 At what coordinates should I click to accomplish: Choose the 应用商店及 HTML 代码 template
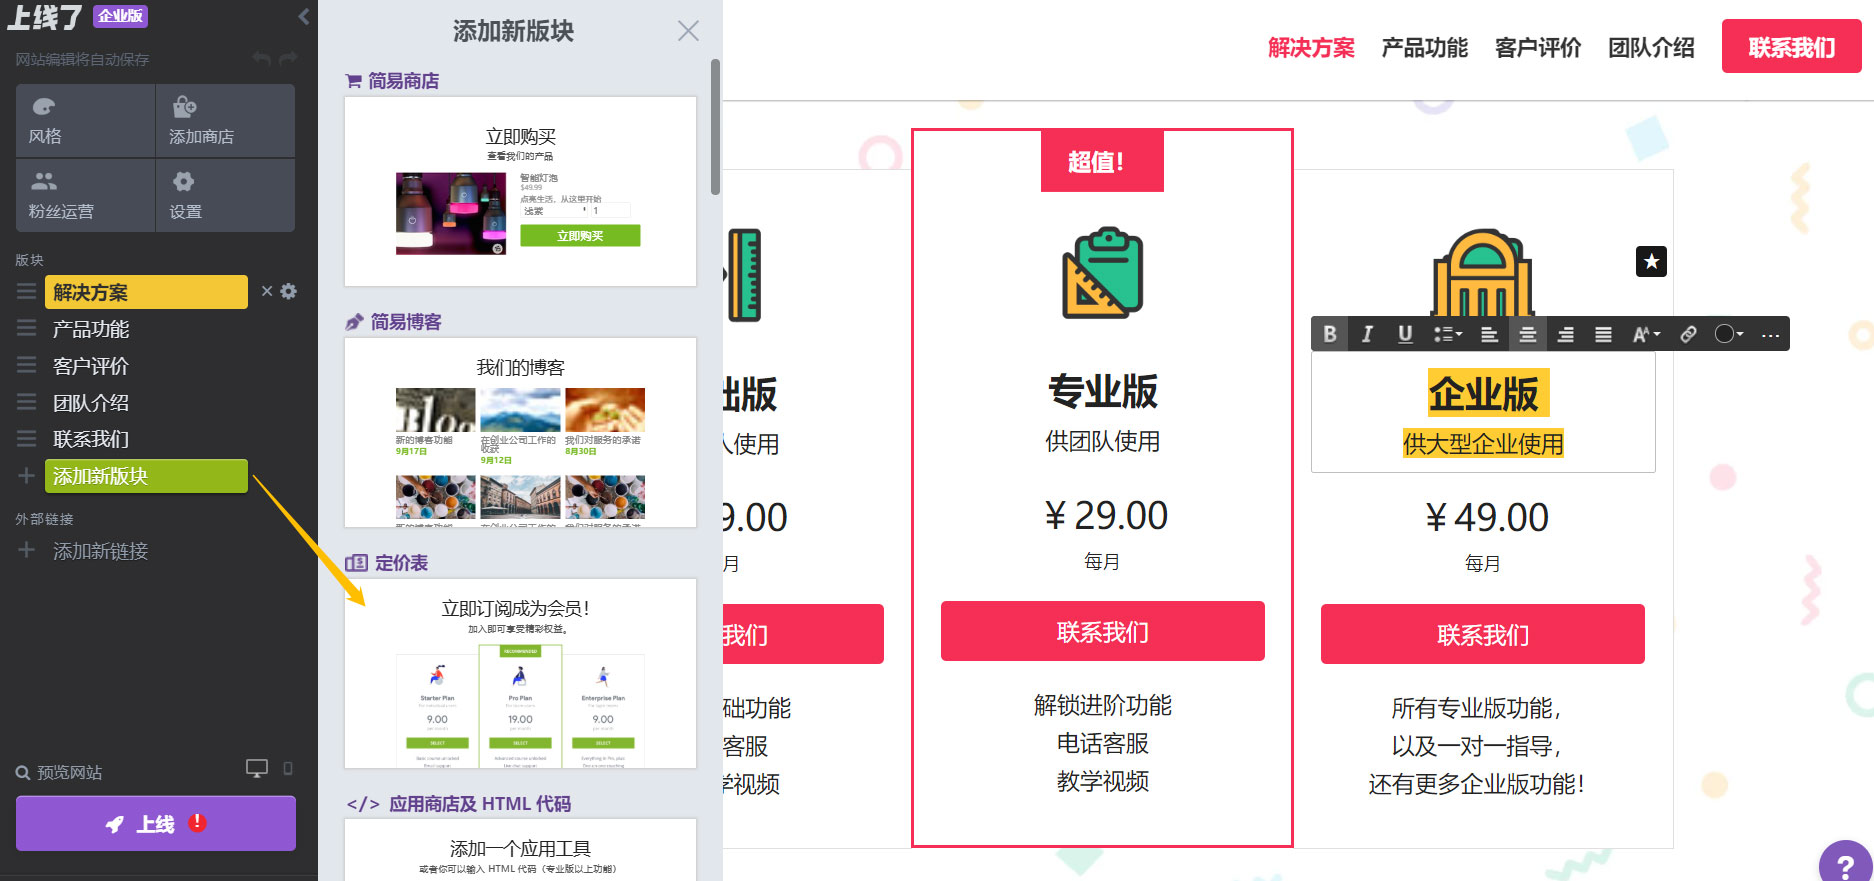point(520,850)
